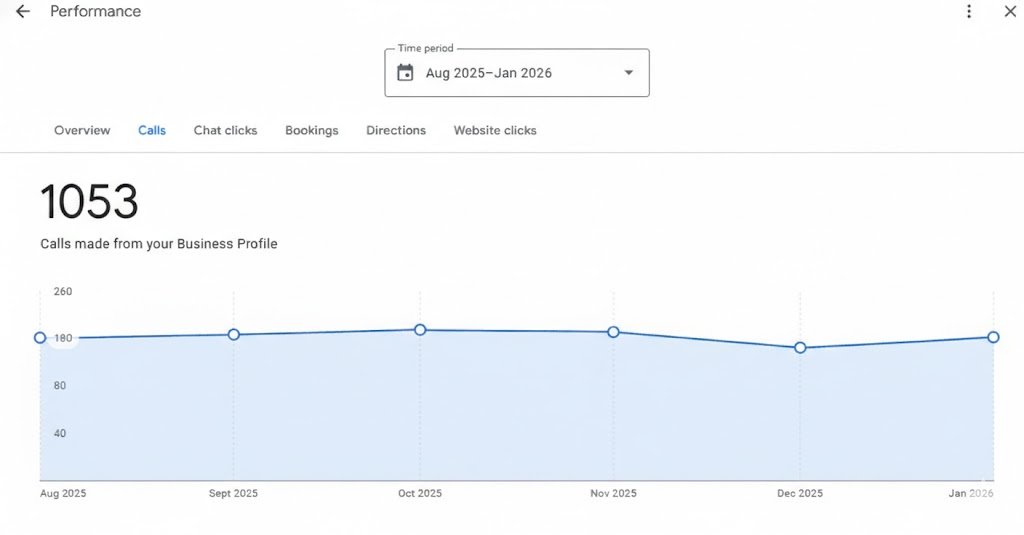Select the Calls tab
The image size is (1024, 535).
coord(152,131)
